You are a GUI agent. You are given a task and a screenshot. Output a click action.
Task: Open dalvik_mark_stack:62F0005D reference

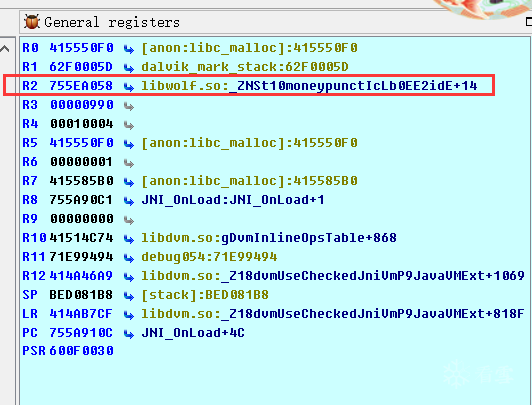pos(245,67)
